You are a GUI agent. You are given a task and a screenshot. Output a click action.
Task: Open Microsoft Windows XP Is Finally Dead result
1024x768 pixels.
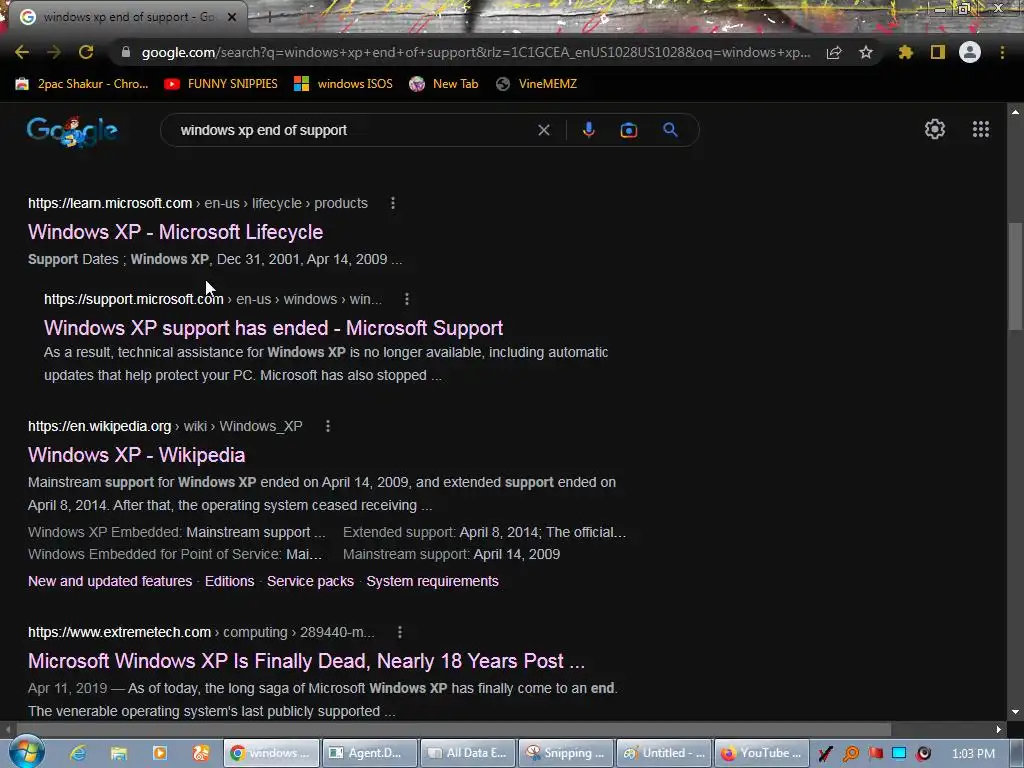pos(306,661)
